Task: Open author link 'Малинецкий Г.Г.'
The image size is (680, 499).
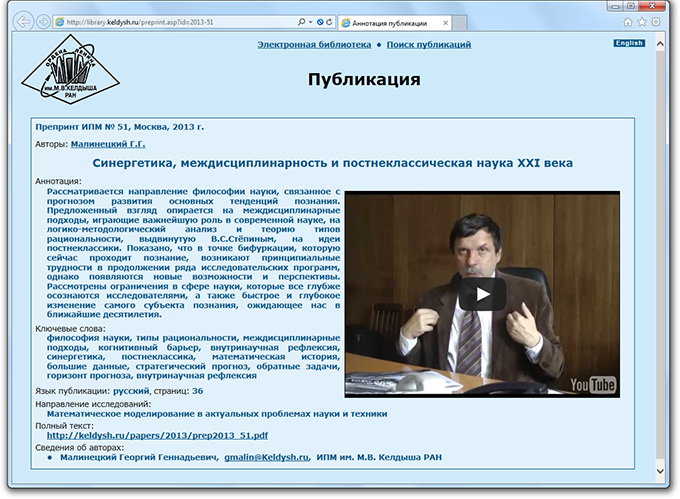Action: (x=108, y=144)
